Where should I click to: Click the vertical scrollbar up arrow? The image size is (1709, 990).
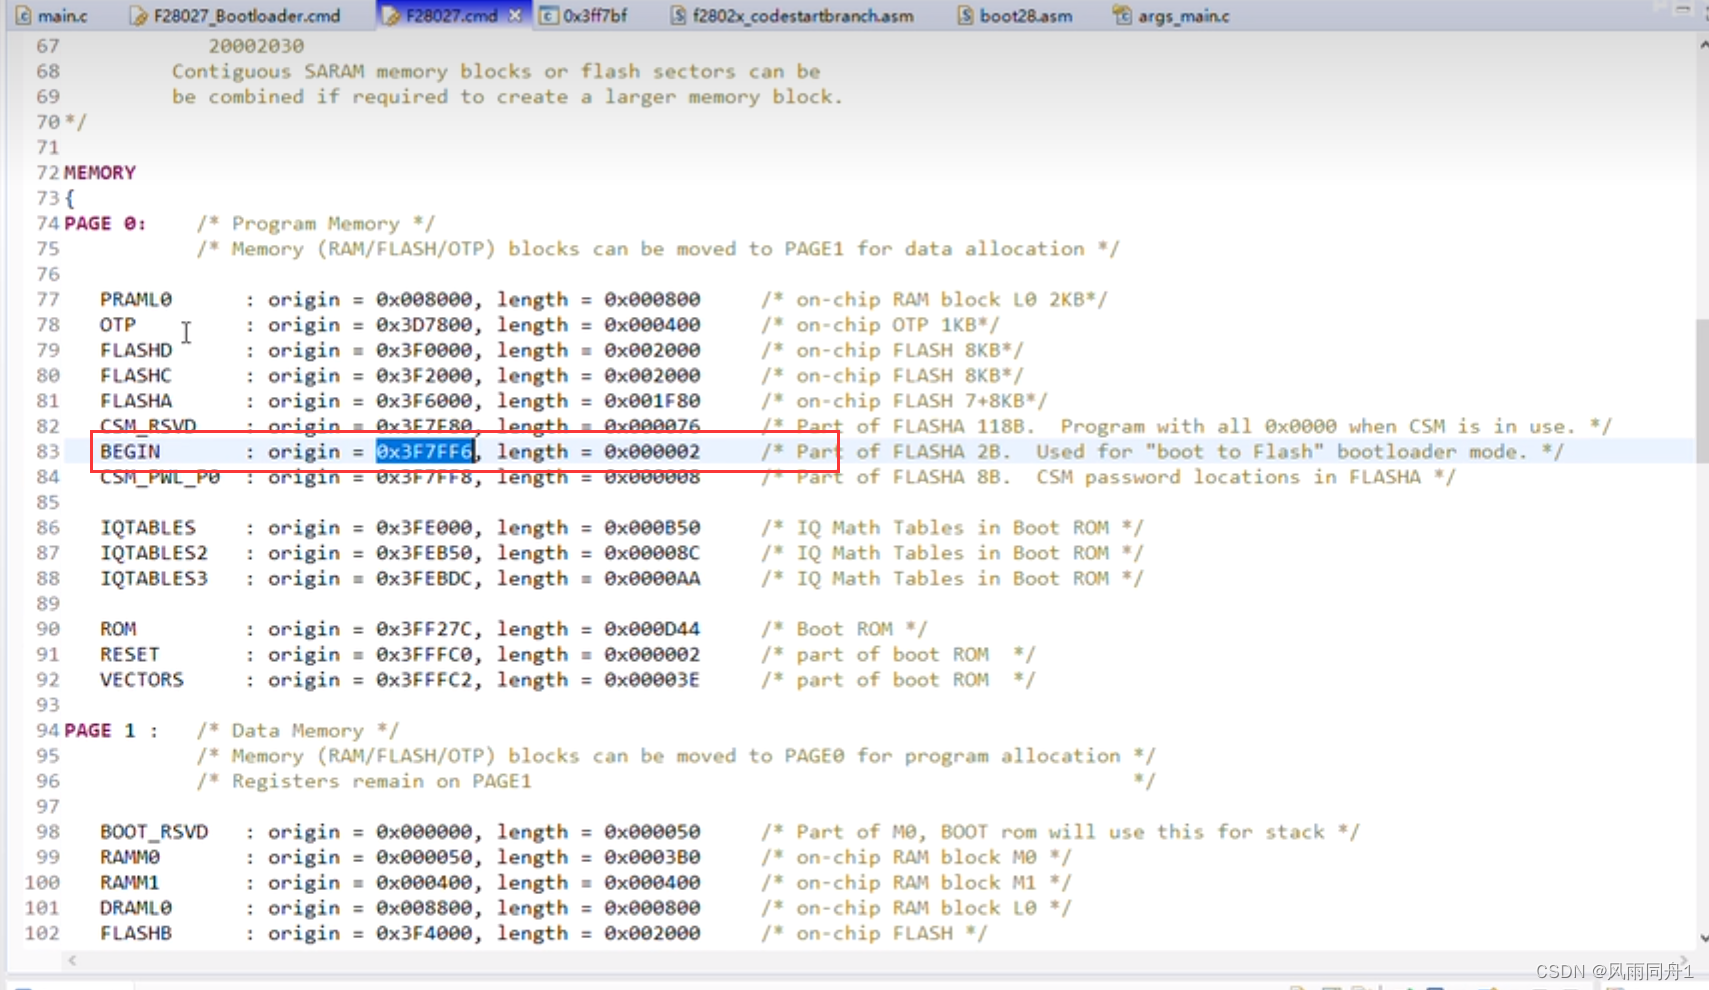coord(1703,45)
